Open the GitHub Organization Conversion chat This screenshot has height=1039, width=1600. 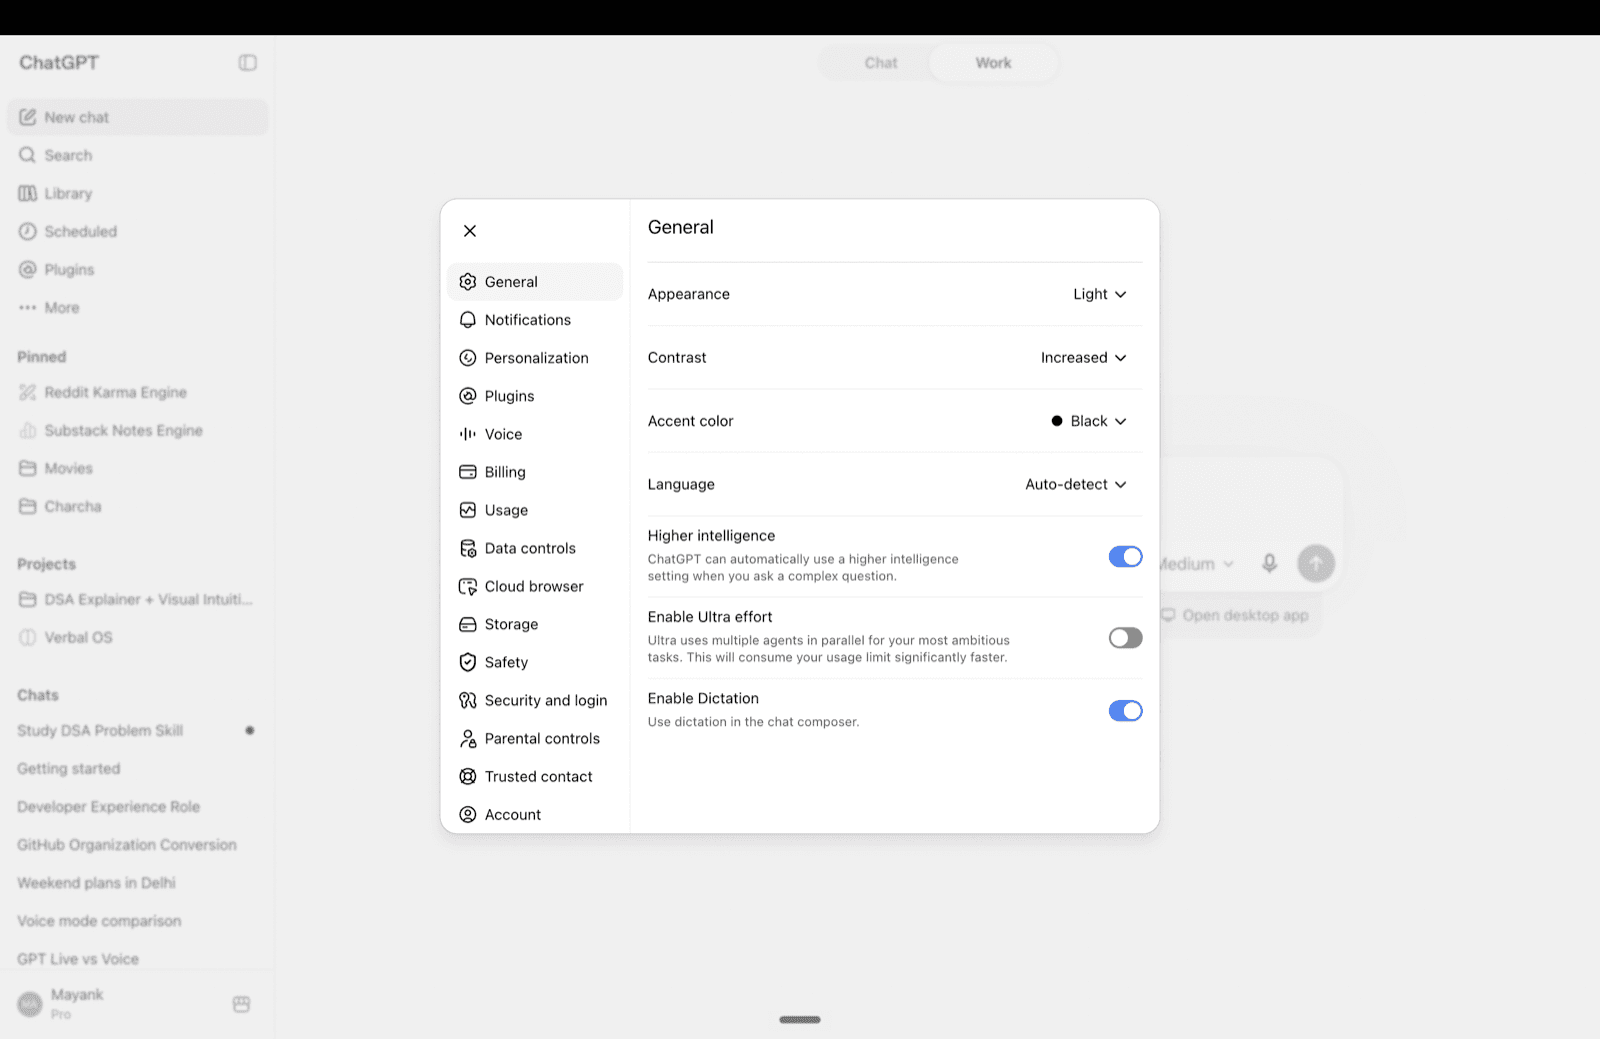click(x=137, y=845)
